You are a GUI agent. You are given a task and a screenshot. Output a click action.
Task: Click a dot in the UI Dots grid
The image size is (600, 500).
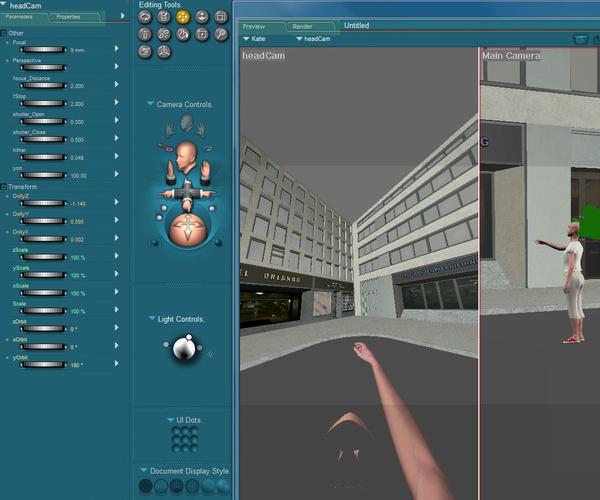pyautogui.click(x=185, y=439)
